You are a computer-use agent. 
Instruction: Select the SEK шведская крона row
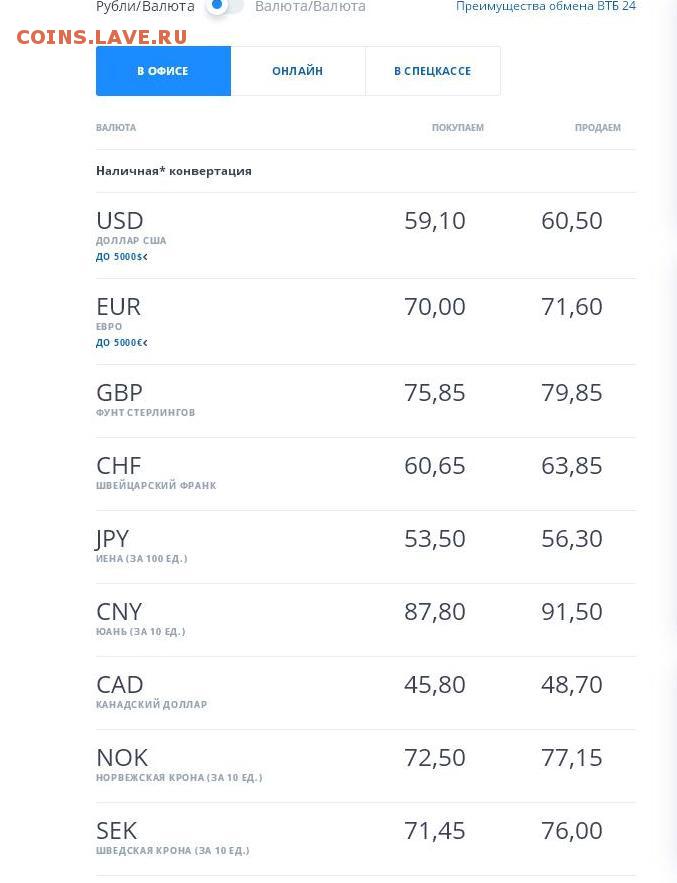pos(366,839)
